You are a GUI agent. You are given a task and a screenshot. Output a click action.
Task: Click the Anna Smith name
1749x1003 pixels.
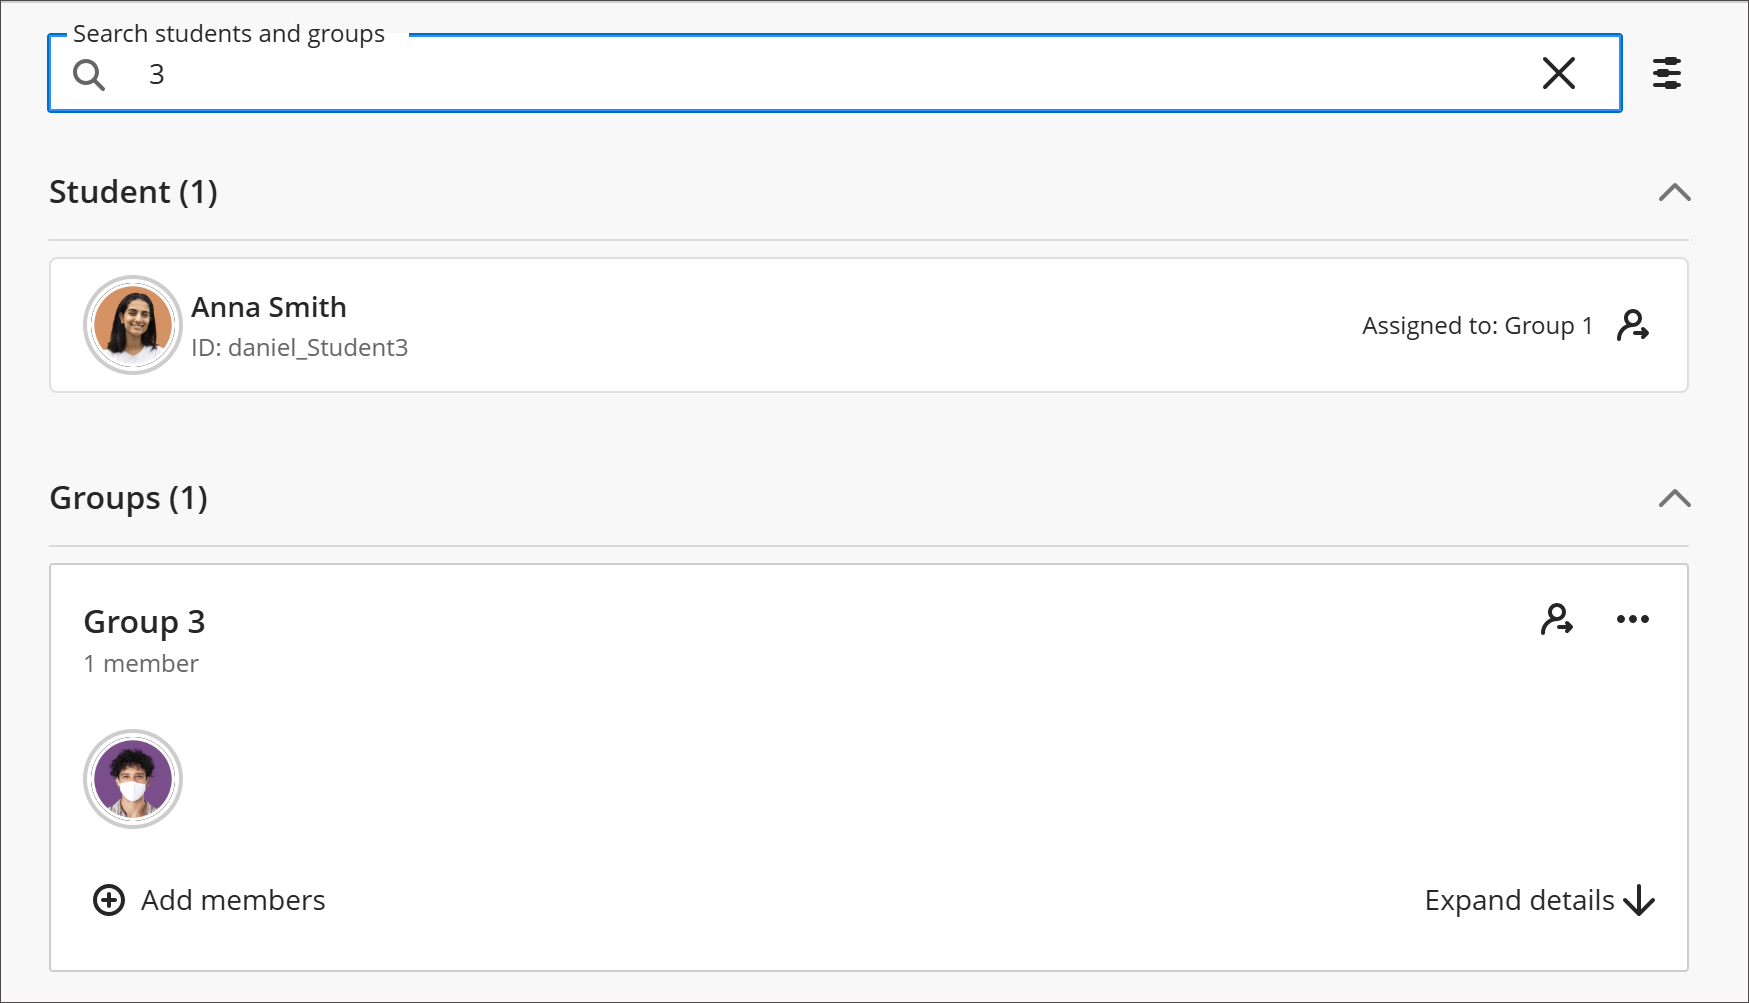tap(269, 307)
